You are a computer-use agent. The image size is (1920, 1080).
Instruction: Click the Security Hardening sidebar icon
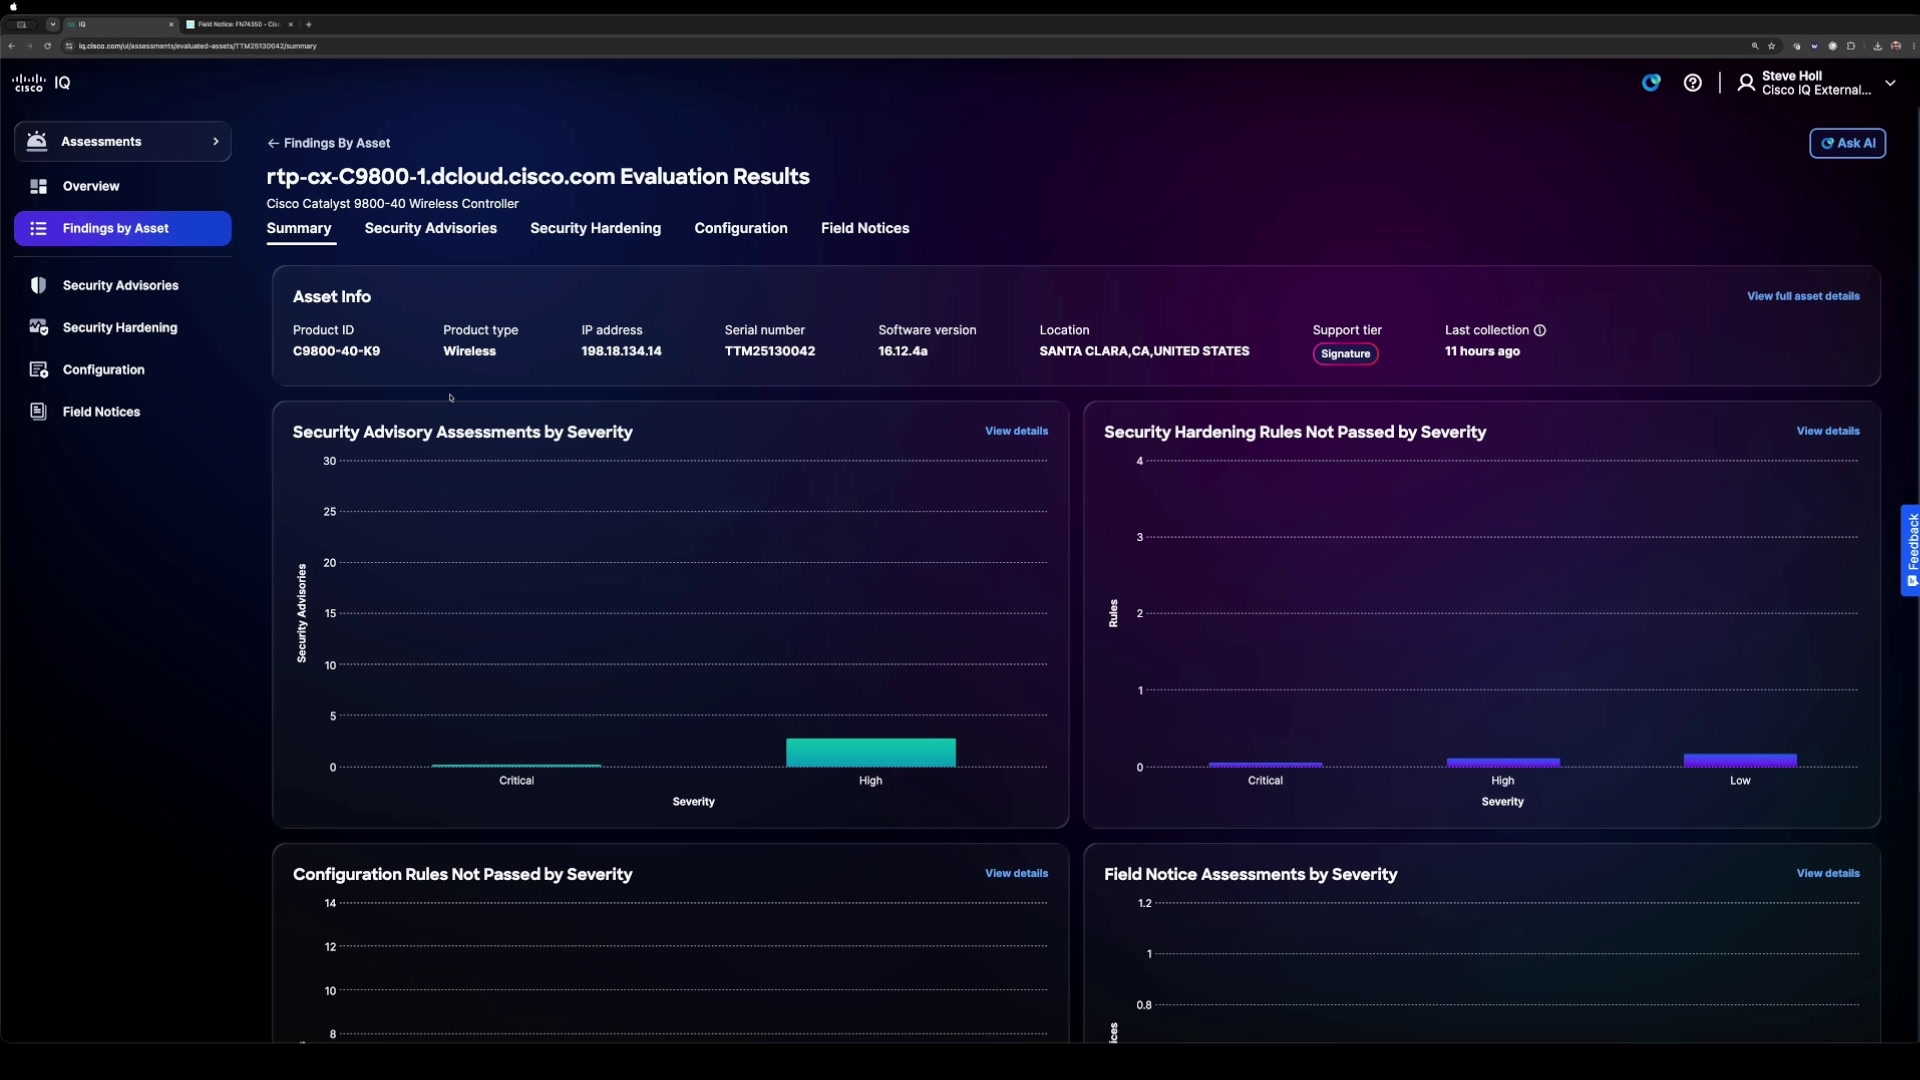38,327
